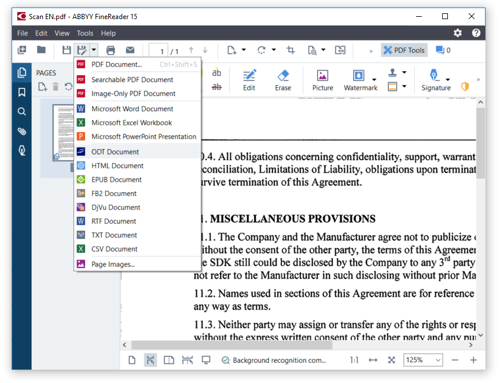
Task: Open help with the question mark icon
Action: click(476, 33)
